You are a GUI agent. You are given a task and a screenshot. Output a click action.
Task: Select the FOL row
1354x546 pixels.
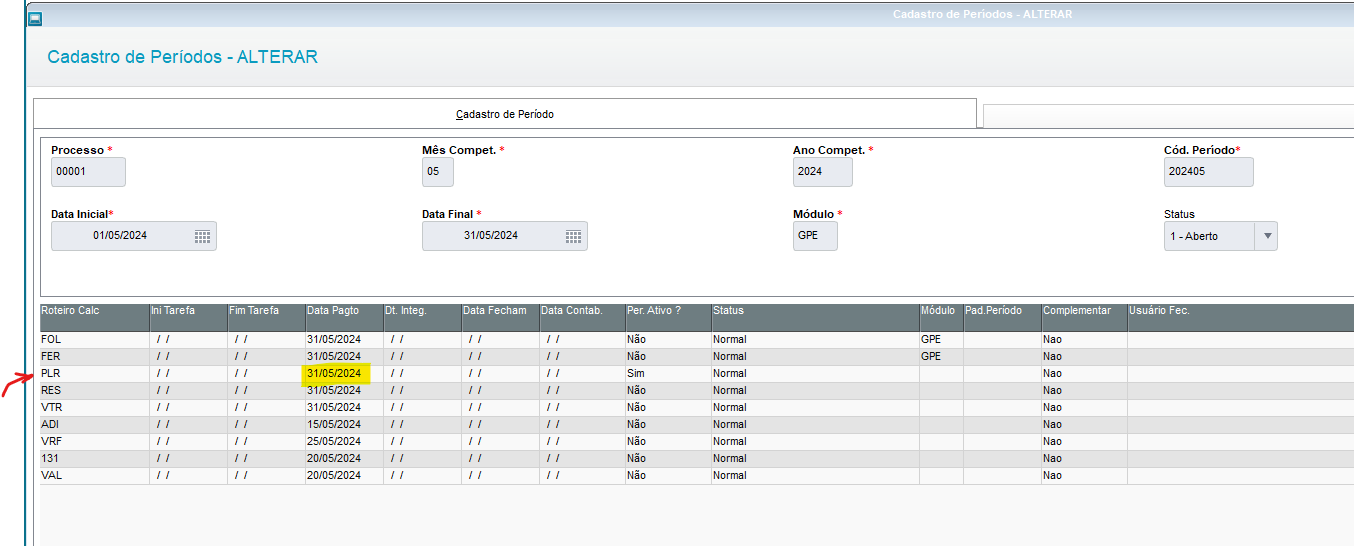tap(697, 340)
